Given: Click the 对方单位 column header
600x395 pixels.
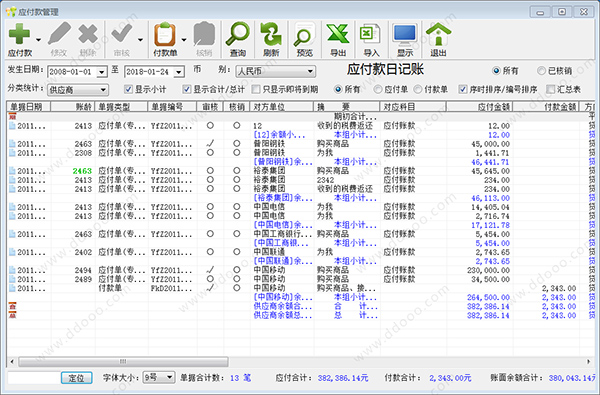Looking at the screenshot, I should [x=282, y=107].
